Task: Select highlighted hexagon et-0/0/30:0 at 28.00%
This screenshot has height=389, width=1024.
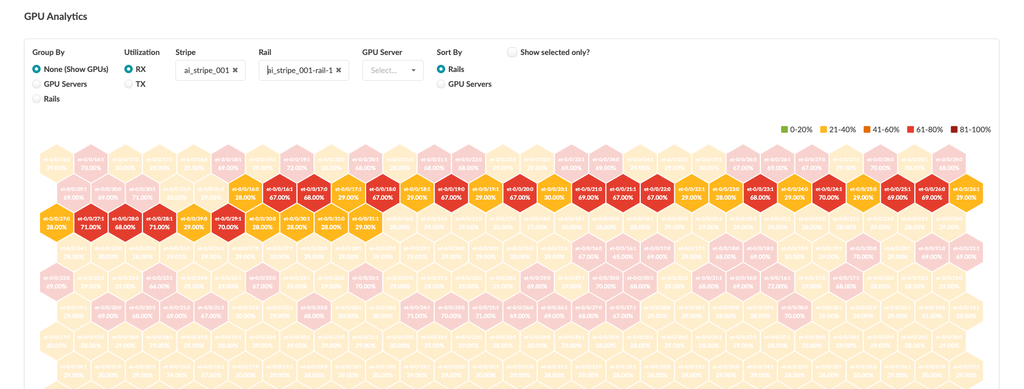Action: (x=263, y=224)
